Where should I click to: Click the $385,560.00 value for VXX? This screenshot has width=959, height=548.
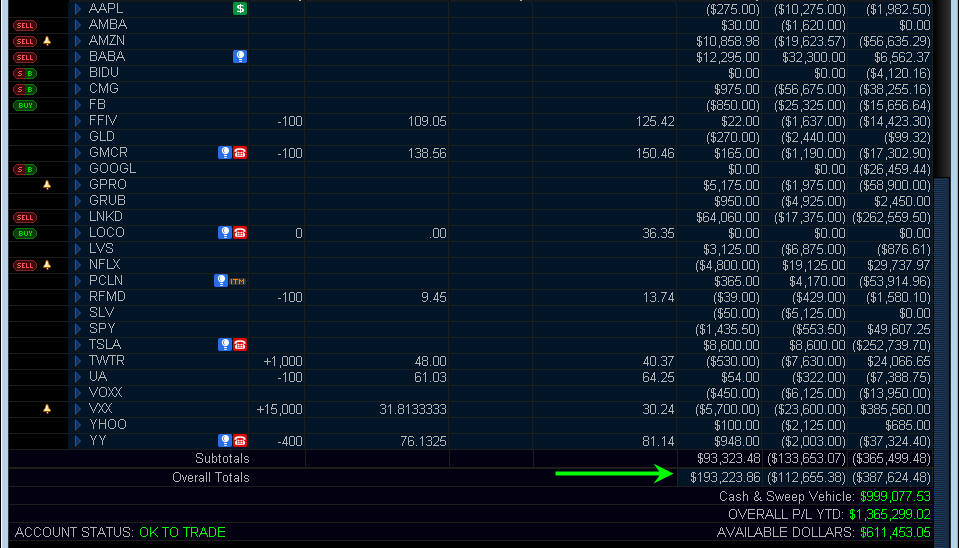(895, 409)
